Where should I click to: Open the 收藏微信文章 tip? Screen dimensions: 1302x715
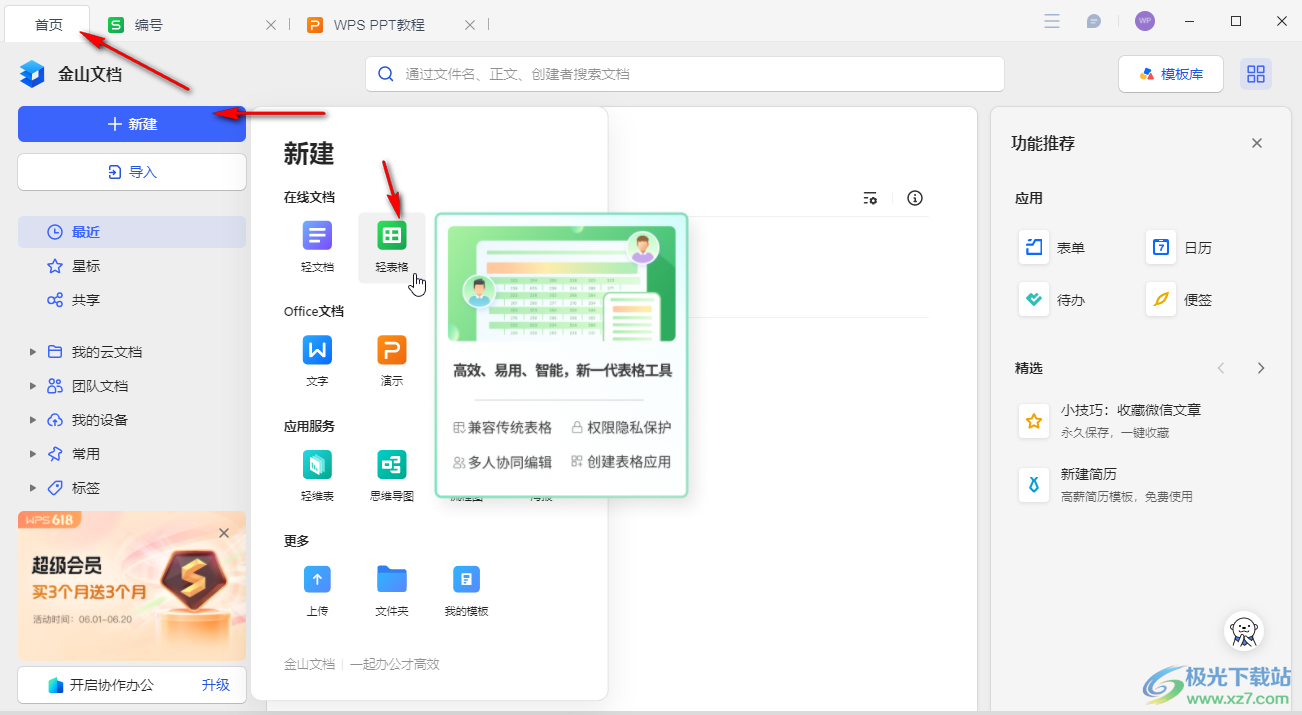1111,420
